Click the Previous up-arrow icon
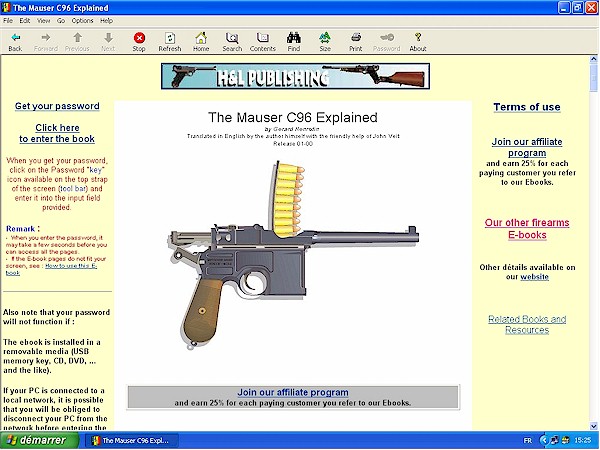The image size is (600, 450). click(x=77, y=38)
